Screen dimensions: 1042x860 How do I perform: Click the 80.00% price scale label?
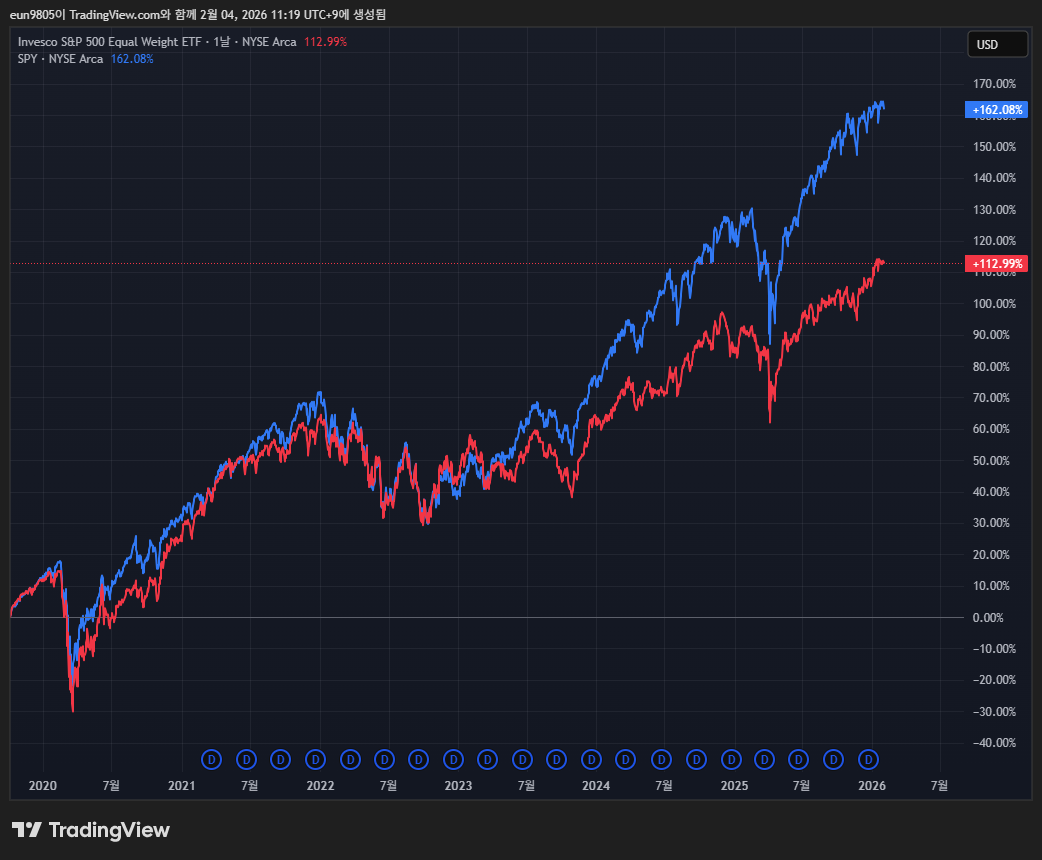[x=991, y=366]
